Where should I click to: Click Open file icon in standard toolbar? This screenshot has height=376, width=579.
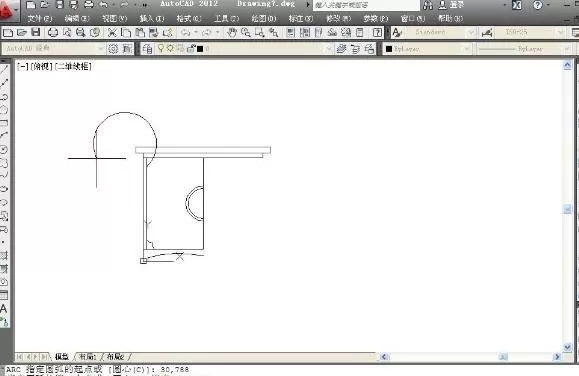pyautogui.click(x=22, y=33)
